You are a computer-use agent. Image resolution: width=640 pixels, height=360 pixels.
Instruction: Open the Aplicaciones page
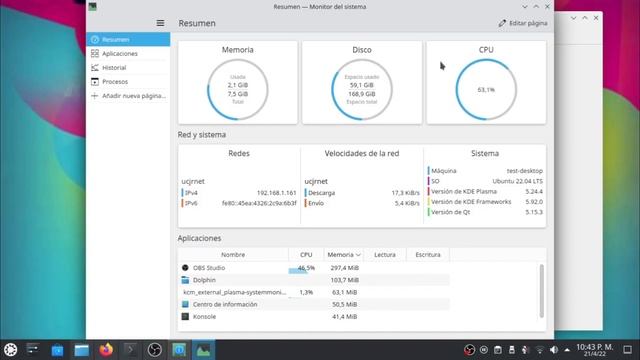pos(128,53)
